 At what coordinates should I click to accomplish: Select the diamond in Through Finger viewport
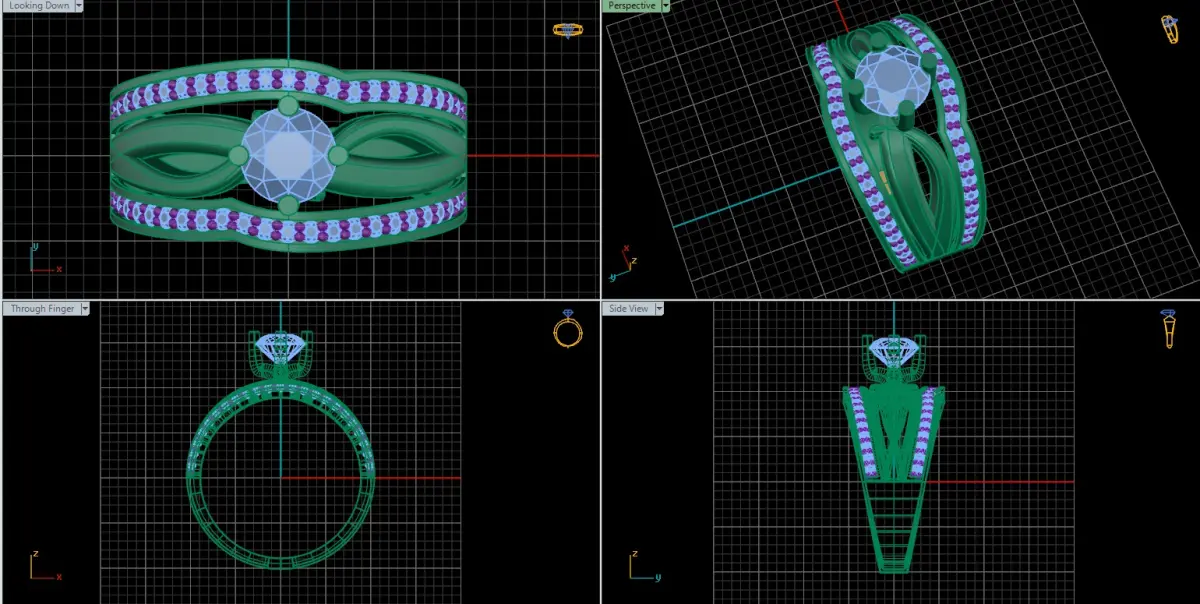tap(281, 347)
